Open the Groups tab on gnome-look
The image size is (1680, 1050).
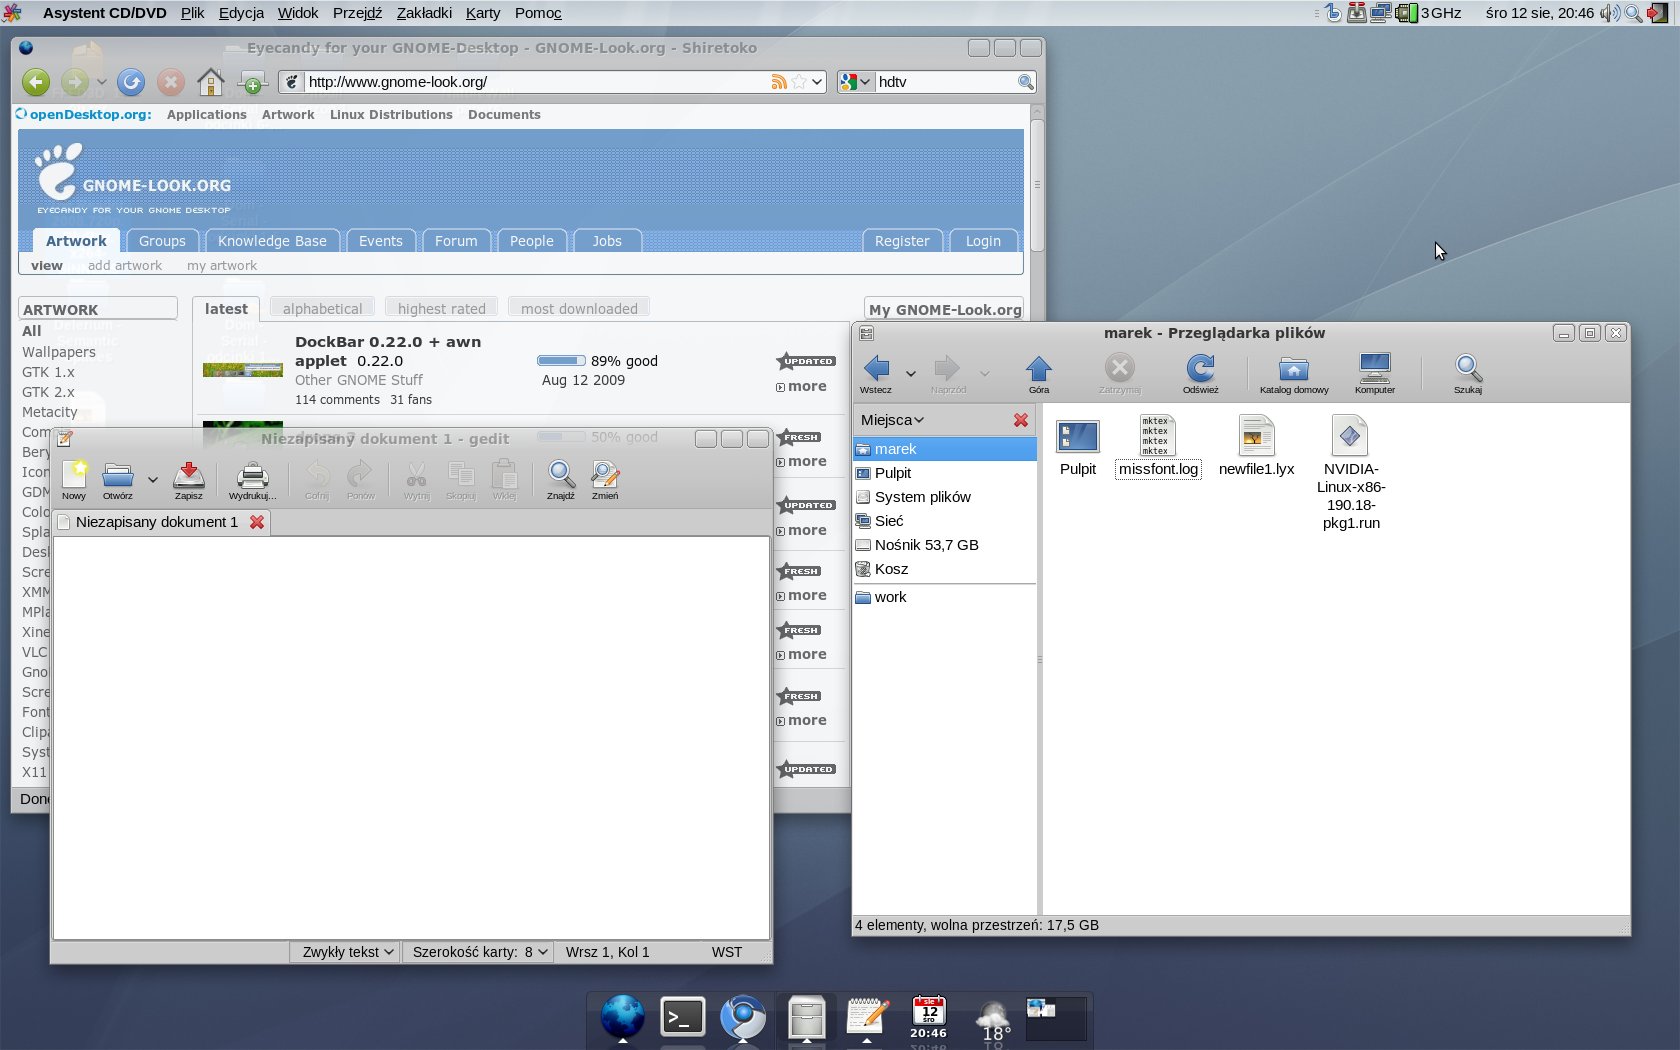click(x=162, y=241)
